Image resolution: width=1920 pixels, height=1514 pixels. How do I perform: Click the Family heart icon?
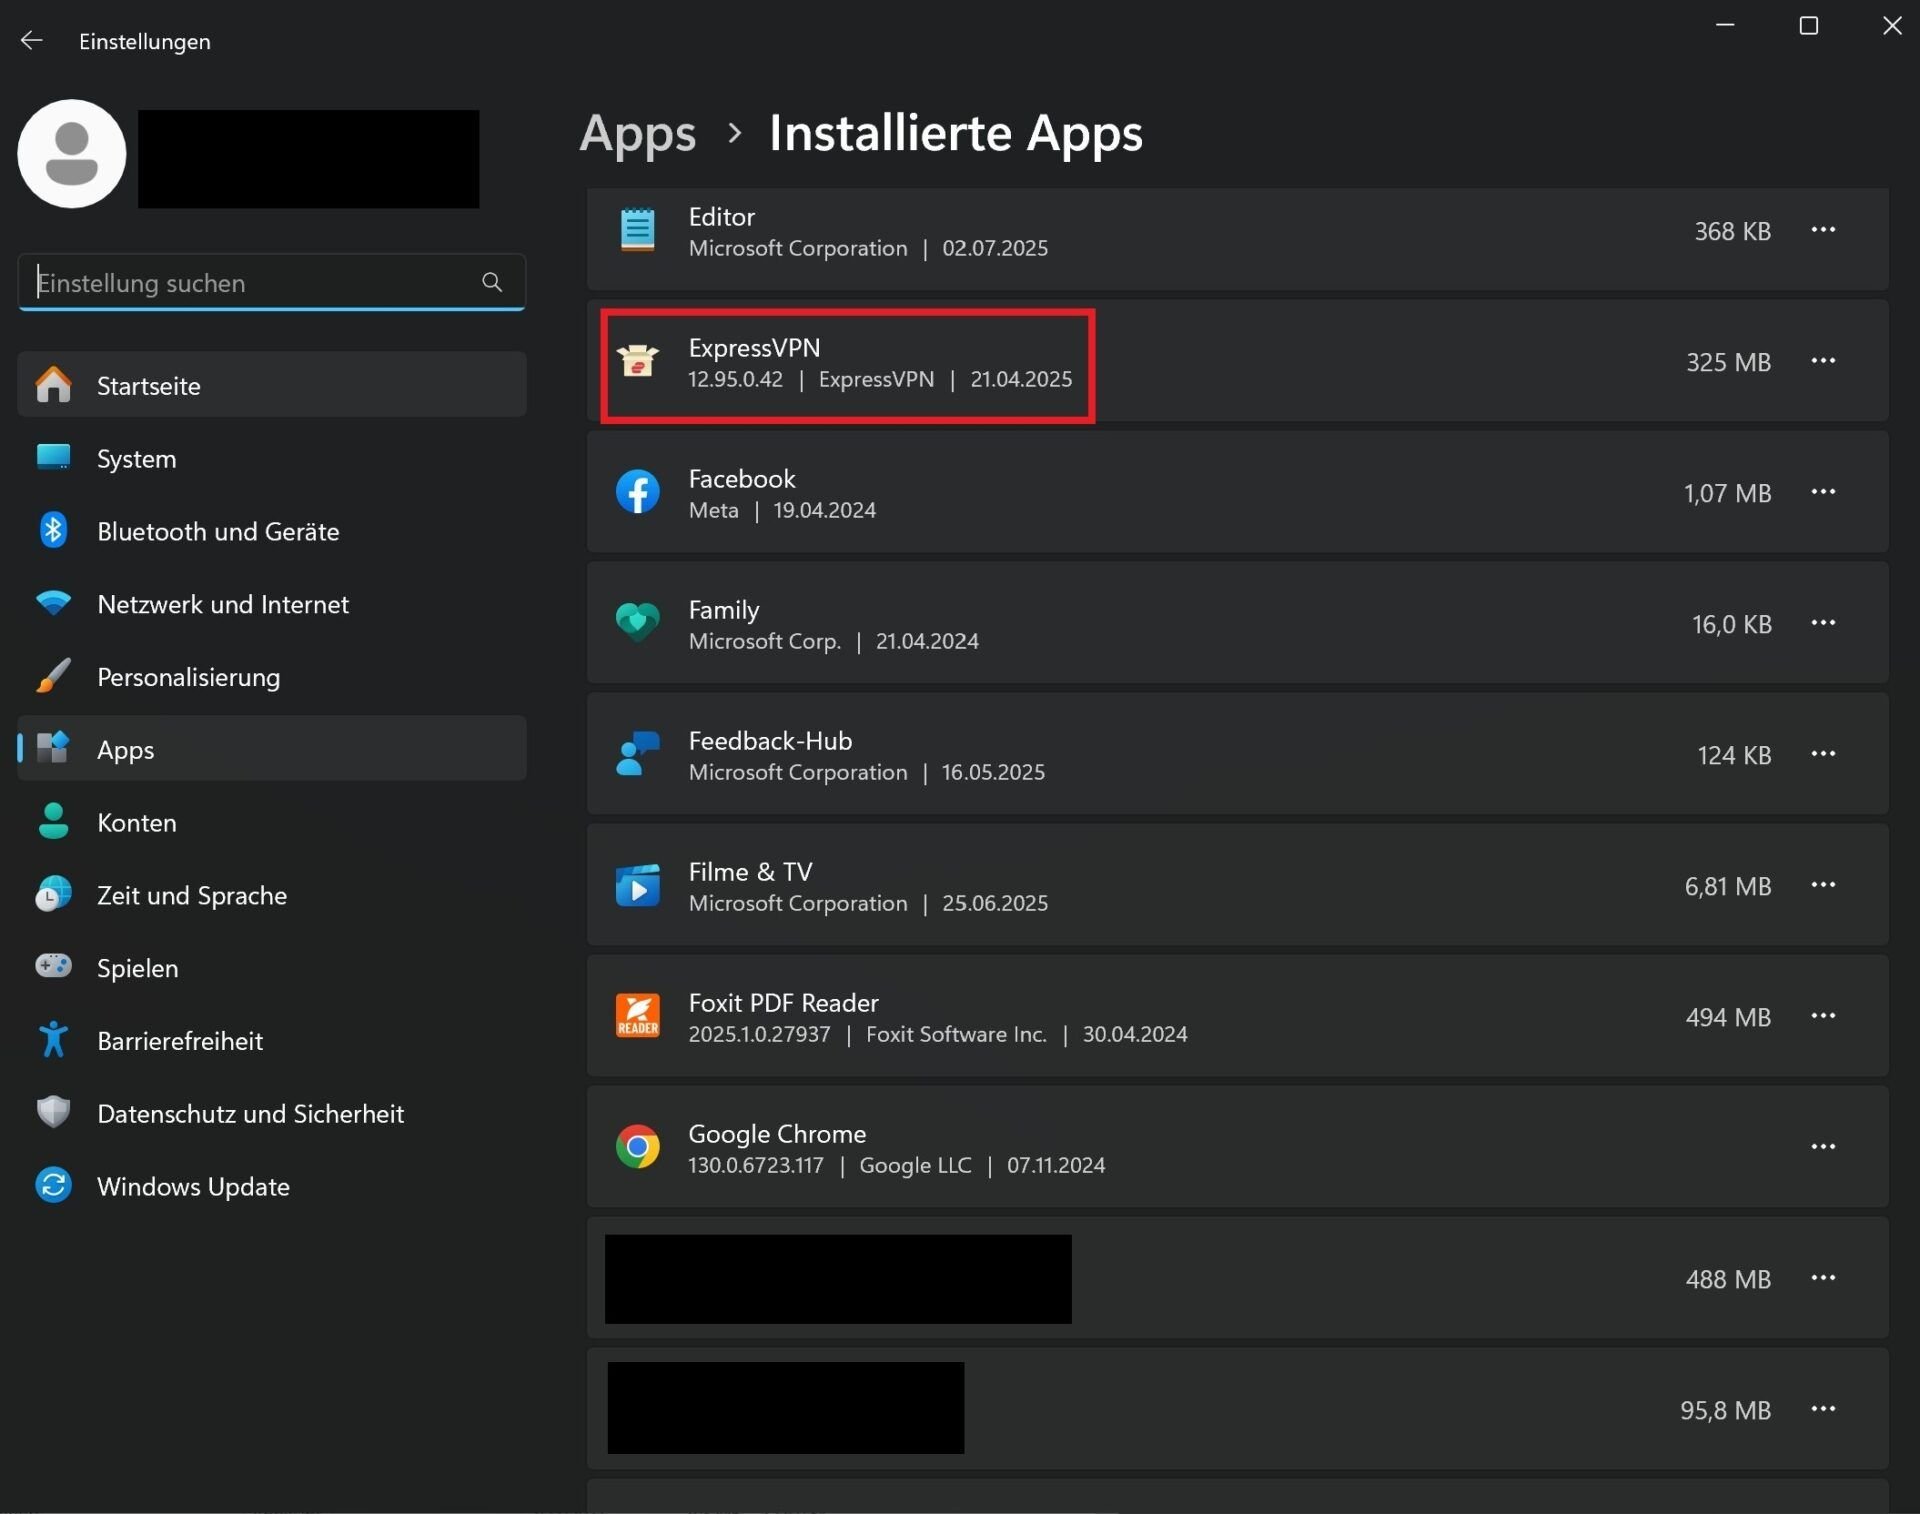point(637,623)
